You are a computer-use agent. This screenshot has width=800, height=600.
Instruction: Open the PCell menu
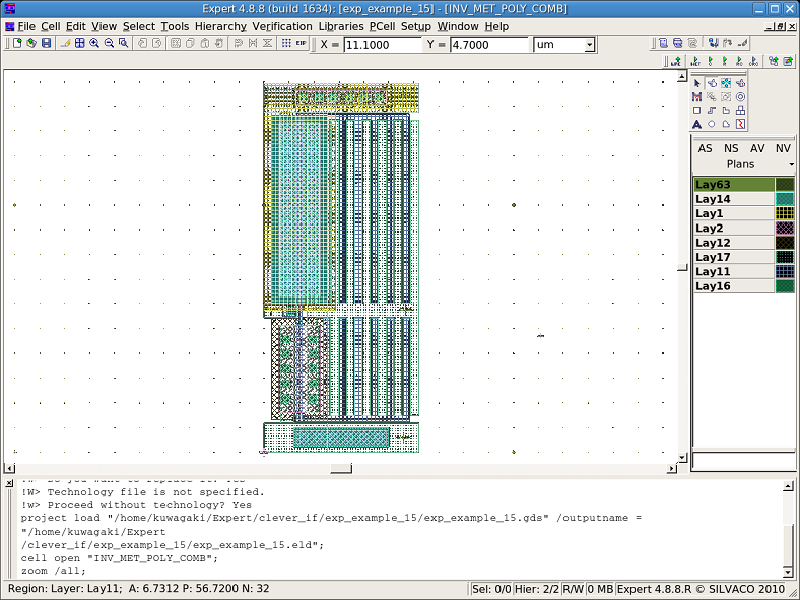tap(381, 26)
